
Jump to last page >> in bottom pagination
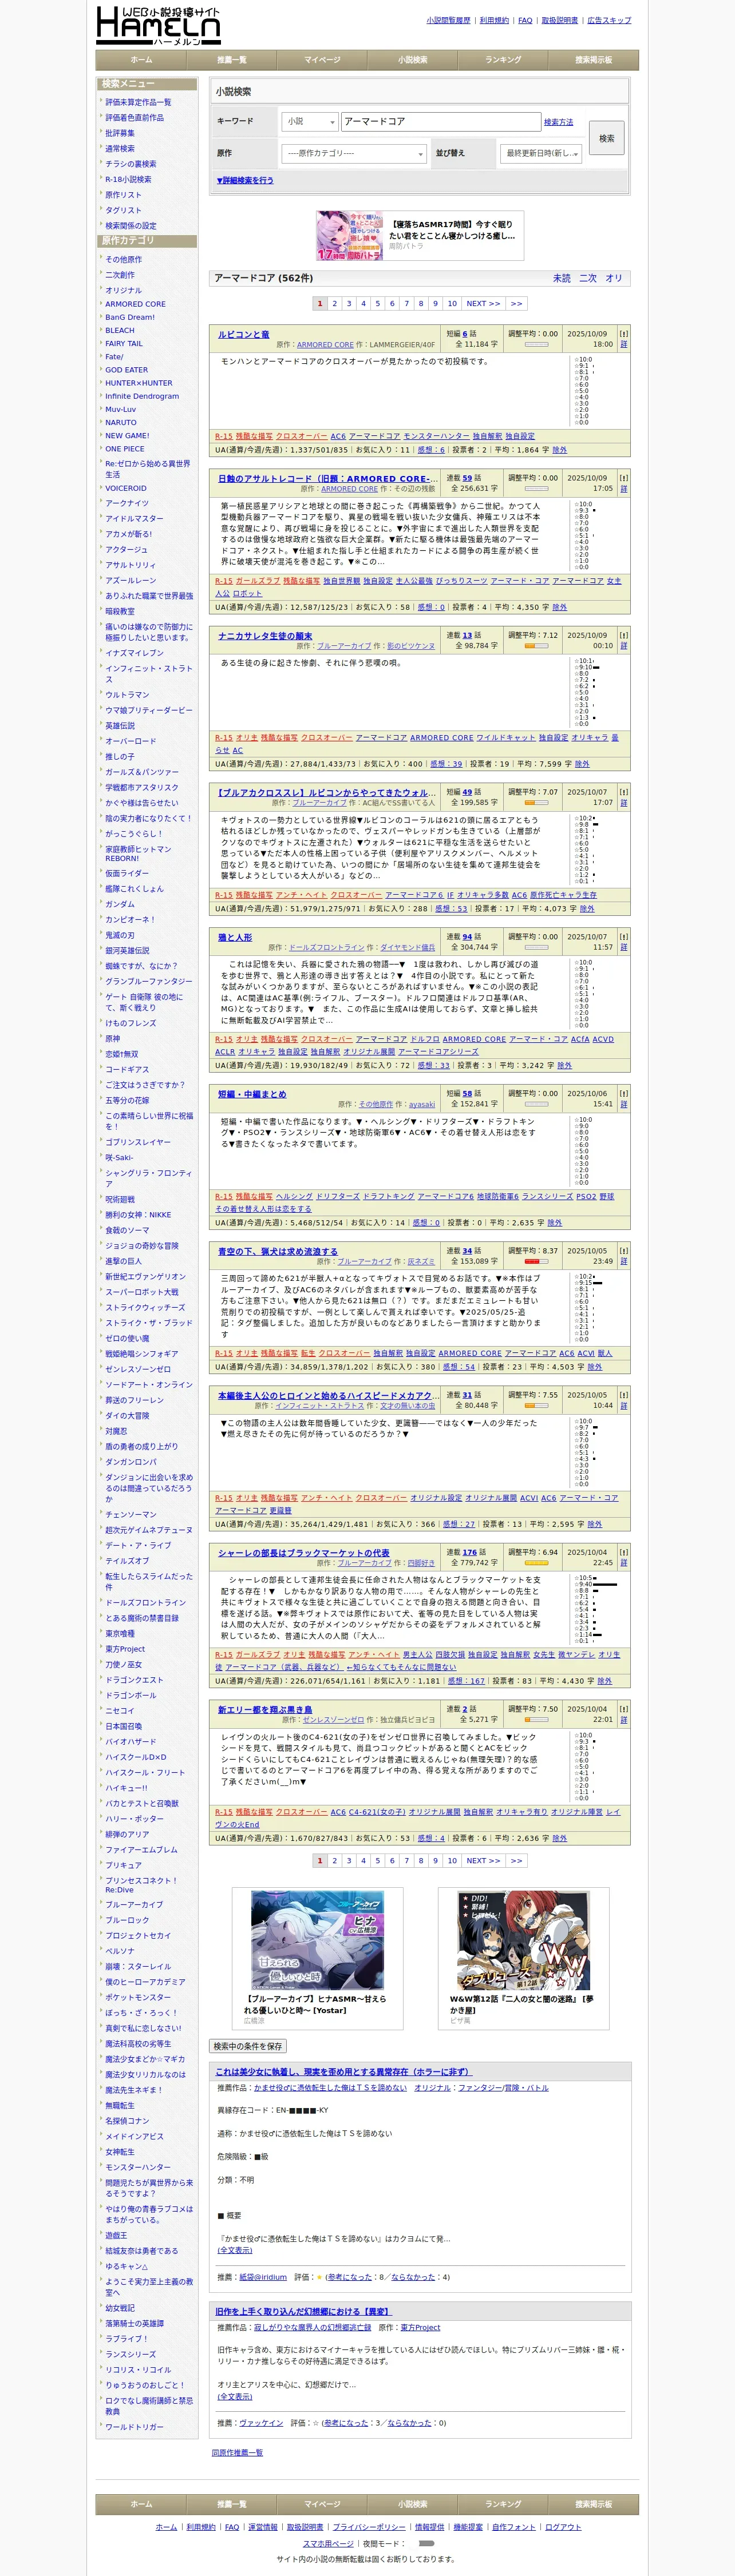[x=516, y=1861]
